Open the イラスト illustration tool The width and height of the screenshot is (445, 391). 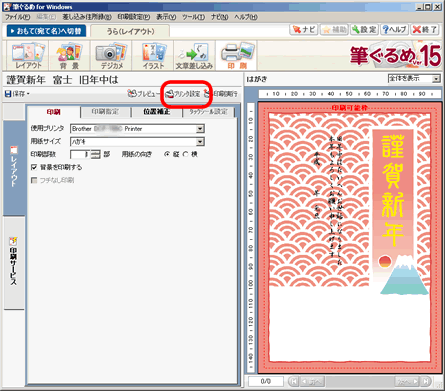click(153, 56)
